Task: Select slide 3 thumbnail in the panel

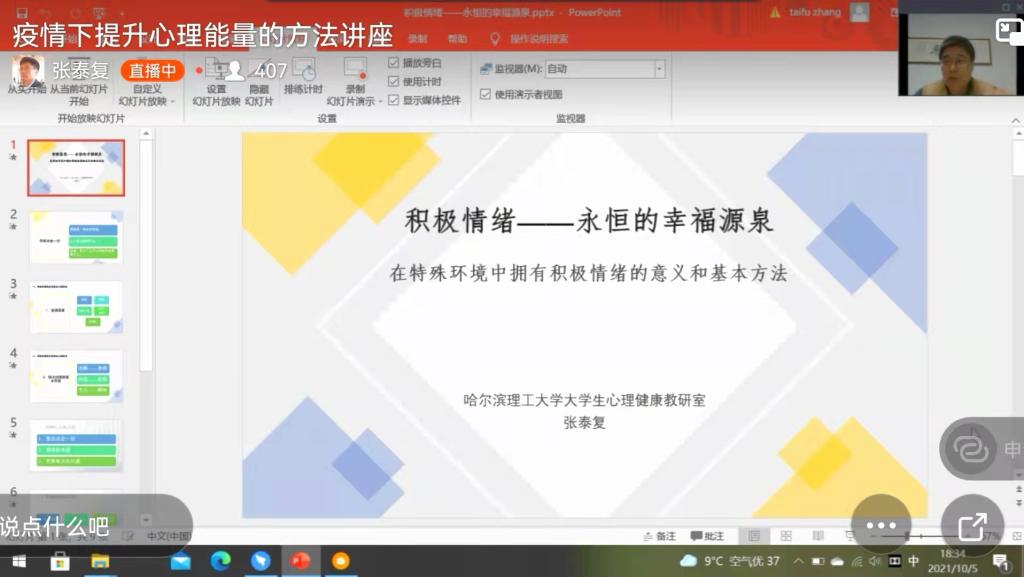Action: tap(76, 307)
